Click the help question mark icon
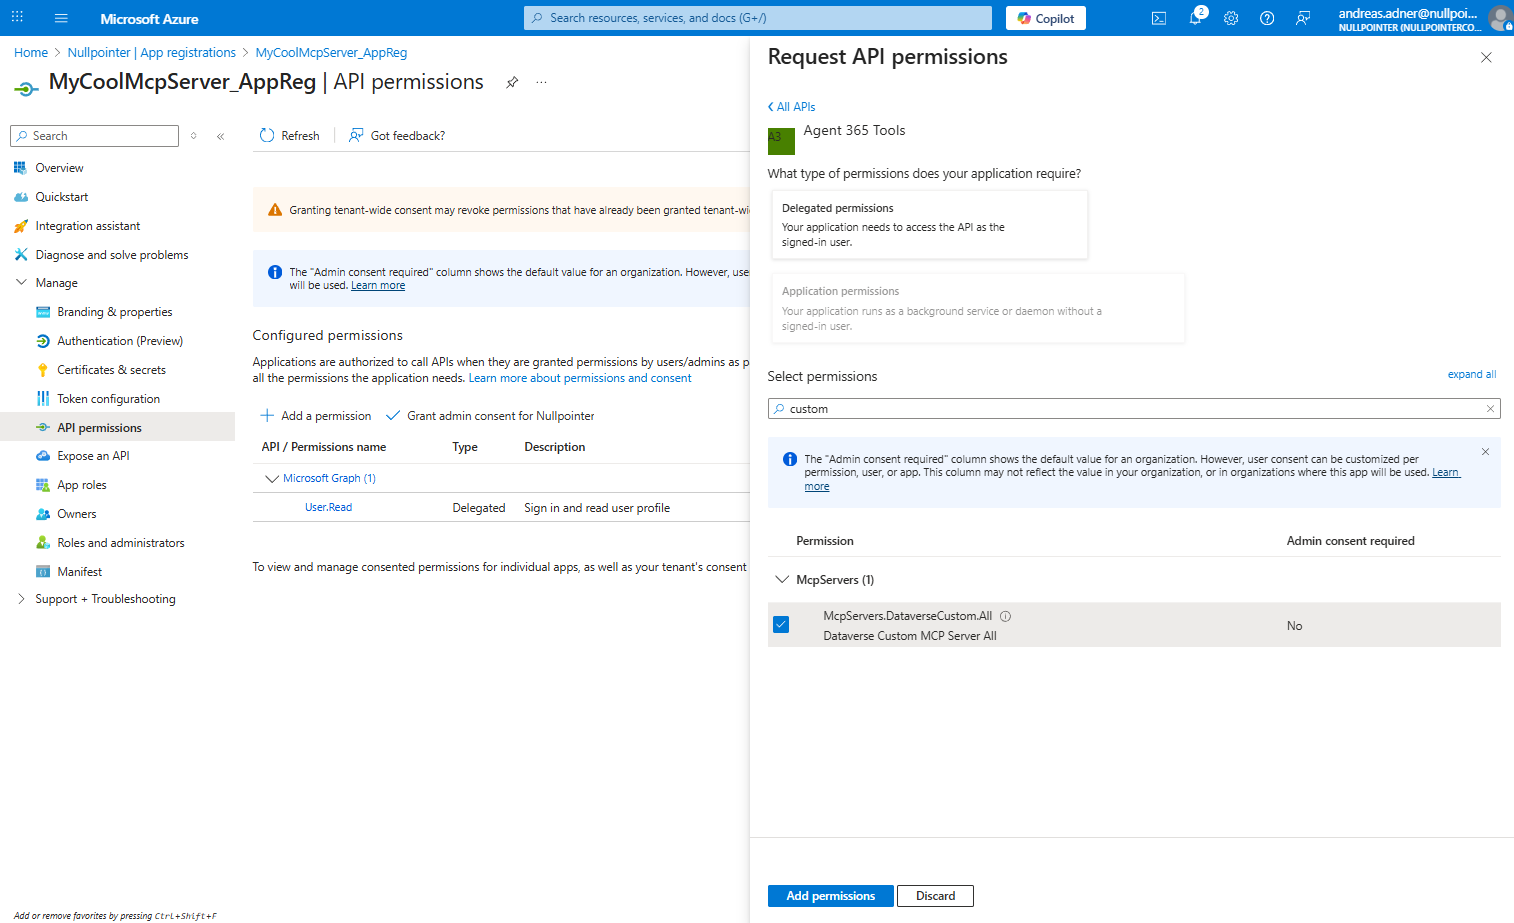Image resolution: width=1514 pixels, height=923 pixels. pos(1267,18)
